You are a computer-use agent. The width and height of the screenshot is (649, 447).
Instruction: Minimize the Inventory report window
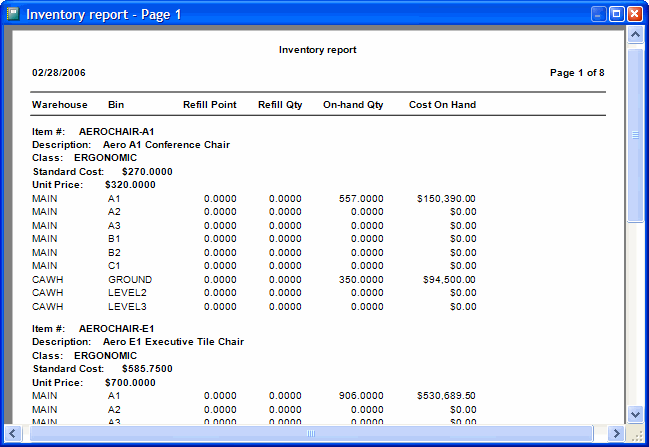(598, 14)
